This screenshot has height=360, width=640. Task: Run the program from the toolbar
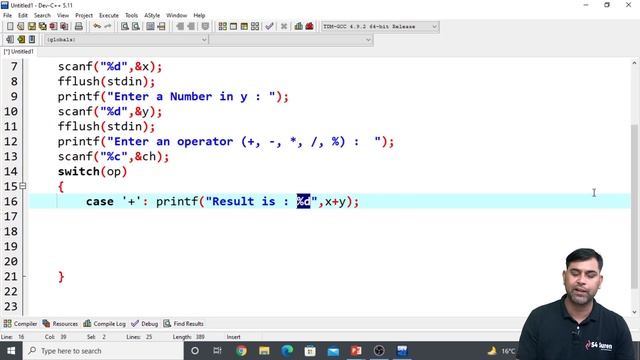pos(233,27)
